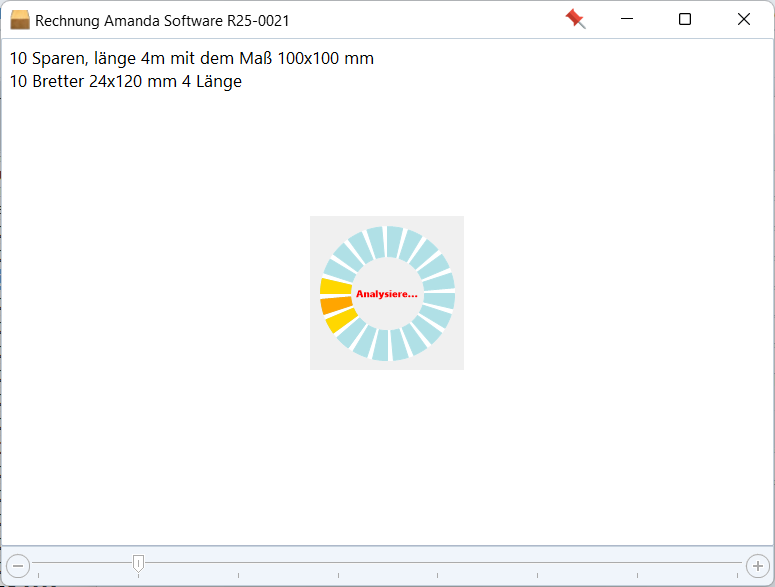Toggle the red pin icon in title bar
This screenshot has width=775, height=587.
coord(575,19)
